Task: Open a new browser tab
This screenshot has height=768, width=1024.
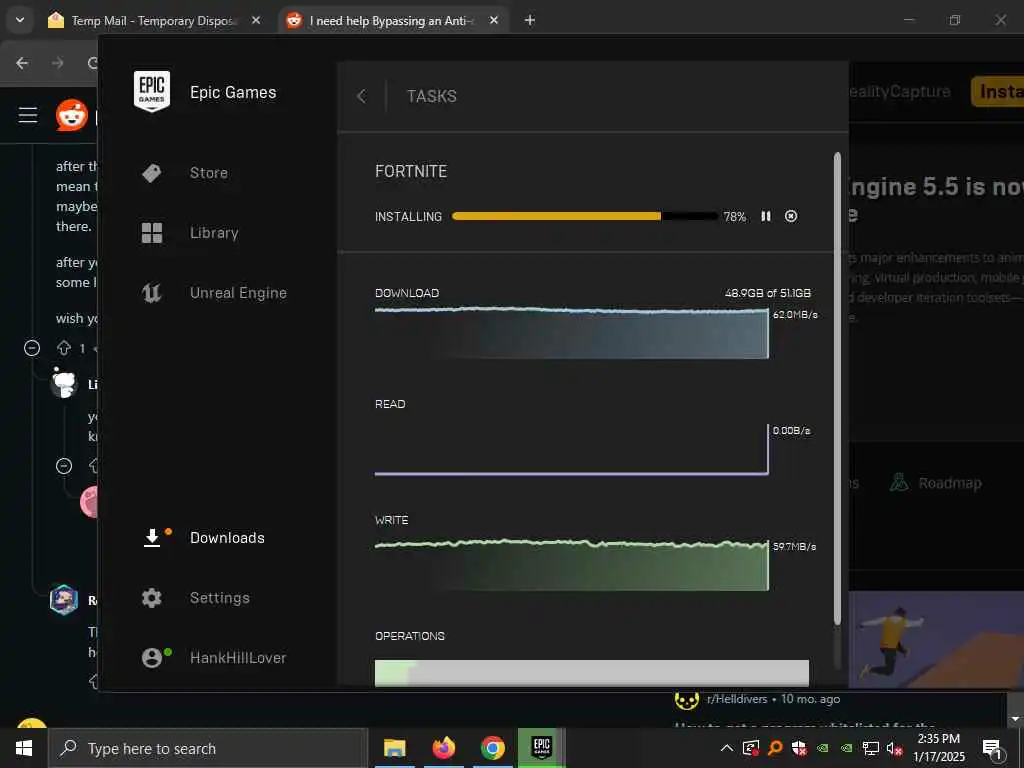Action: click(x=530, y=20)
